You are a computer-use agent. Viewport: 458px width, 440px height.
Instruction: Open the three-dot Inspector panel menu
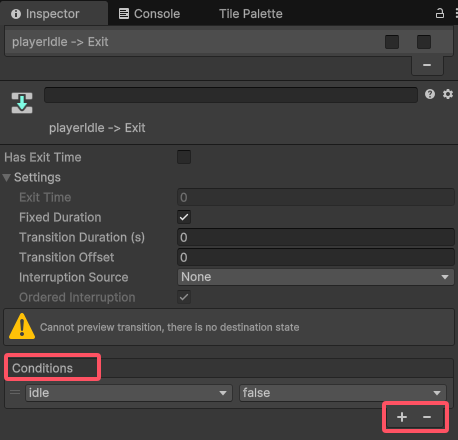(456, 13)
